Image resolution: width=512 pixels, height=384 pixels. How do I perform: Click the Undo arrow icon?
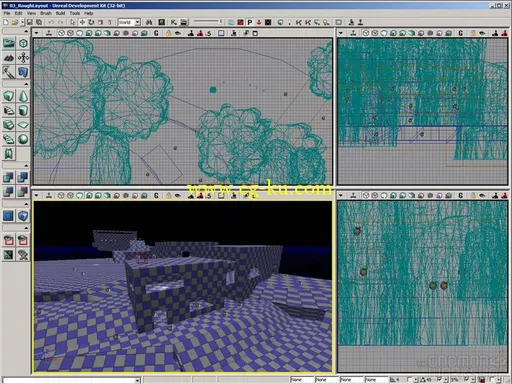point(51,22)
